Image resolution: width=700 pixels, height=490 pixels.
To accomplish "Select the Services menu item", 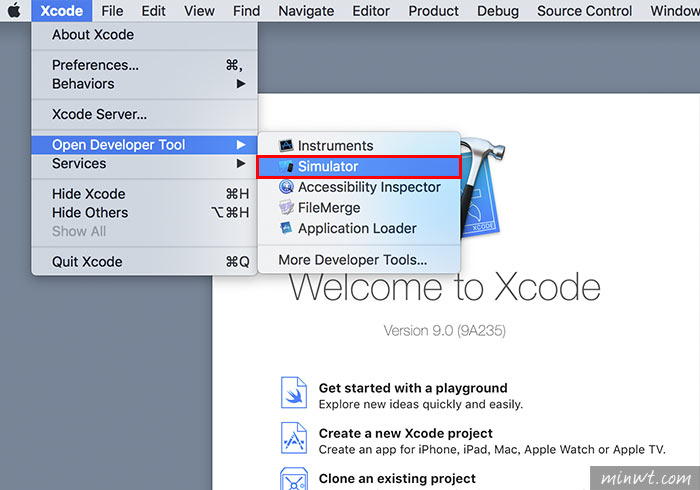I will click(x=144, y=163).
